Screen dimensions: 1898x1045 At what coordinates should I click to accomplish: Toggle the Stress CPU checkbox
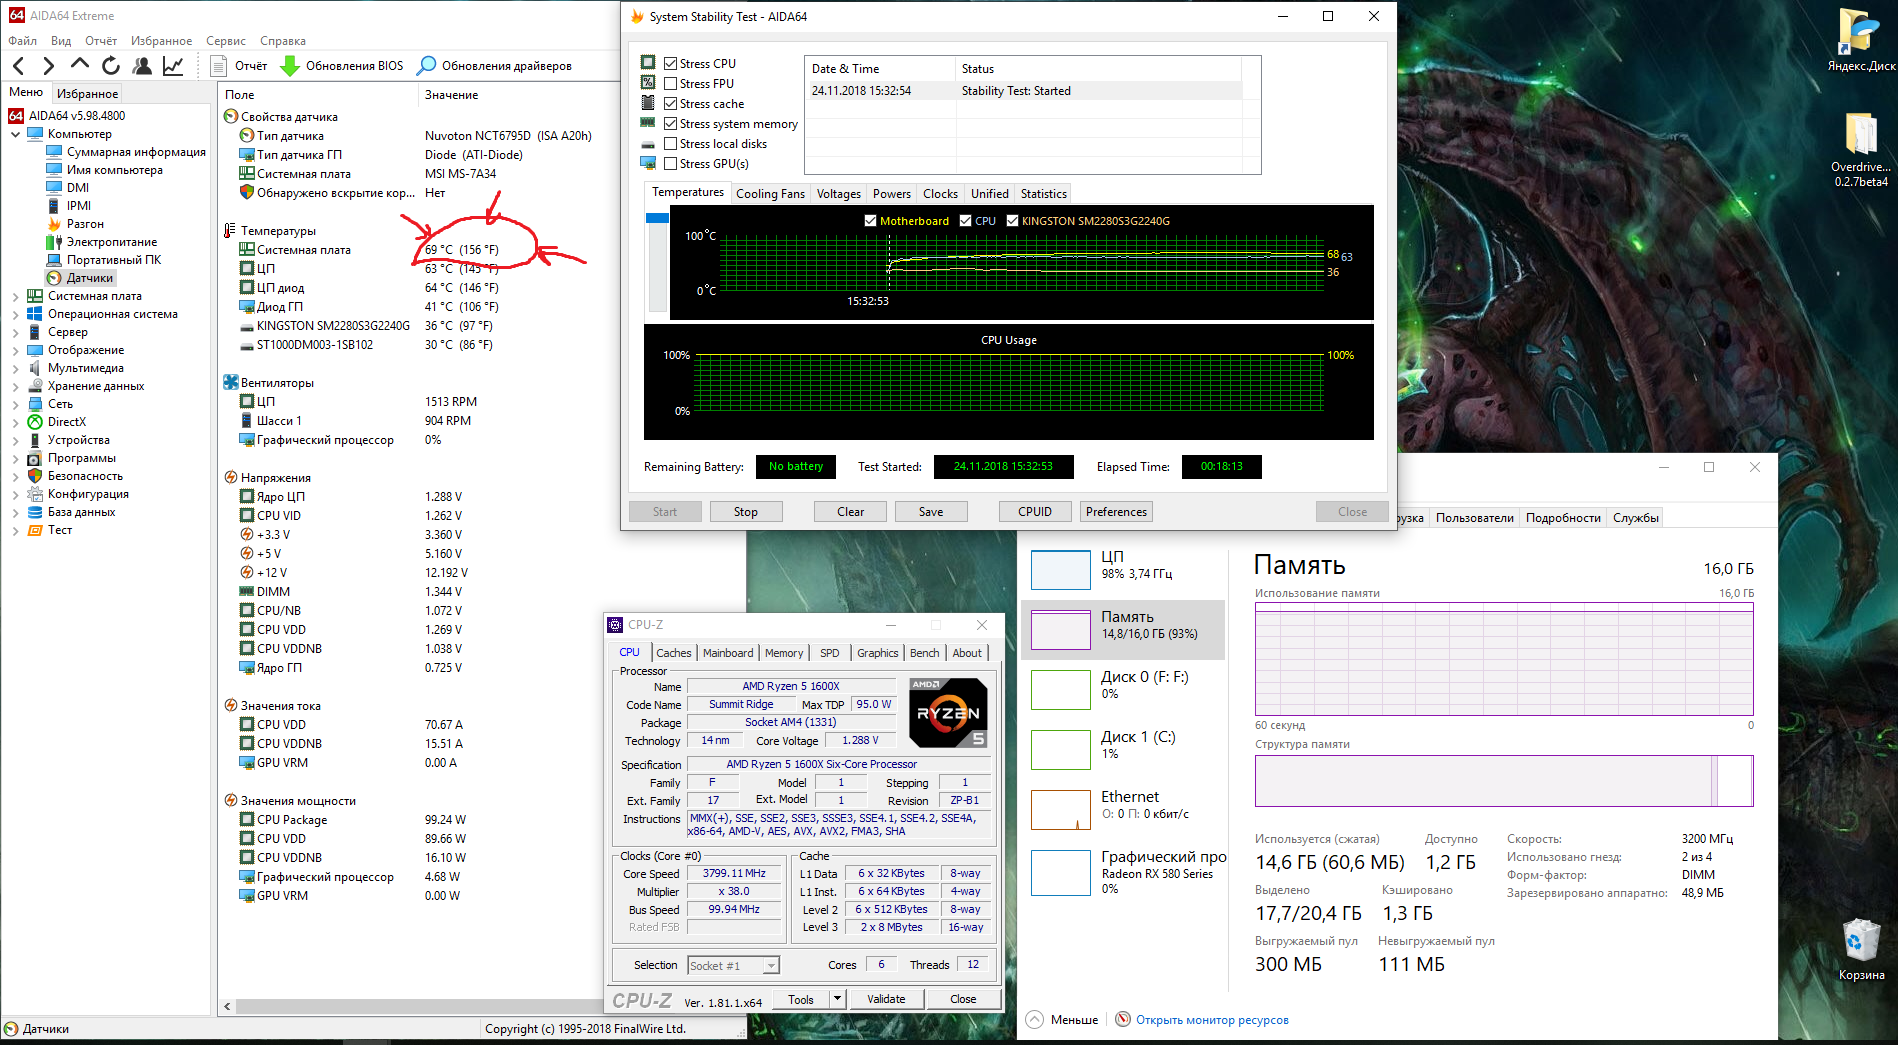click(671, 63)
